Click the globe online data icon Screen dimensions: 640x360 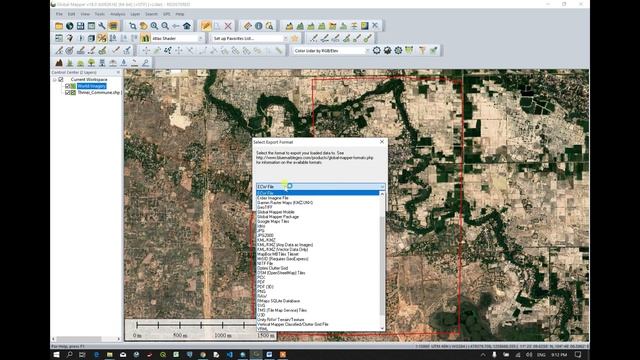pos(70,26)
